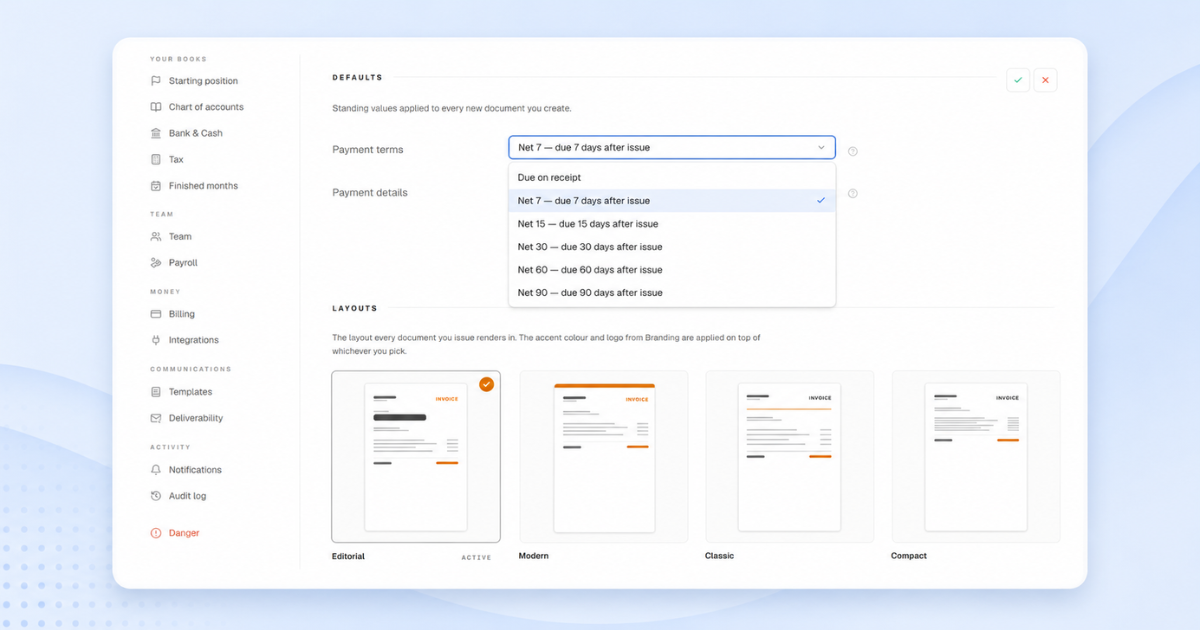Pick Net 15 — due 15 days option
This screenshot has height=630, width=1200.
click(x=672, y=224)
